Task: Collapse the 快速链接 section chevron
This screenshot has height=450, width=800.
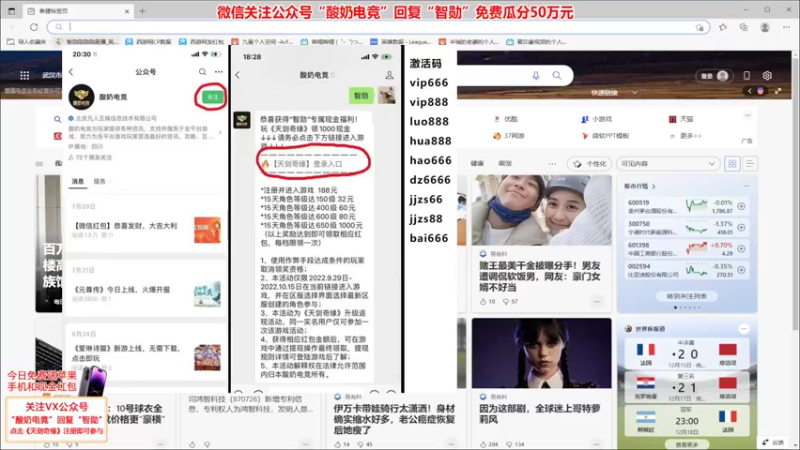Action: pos(634,93)
